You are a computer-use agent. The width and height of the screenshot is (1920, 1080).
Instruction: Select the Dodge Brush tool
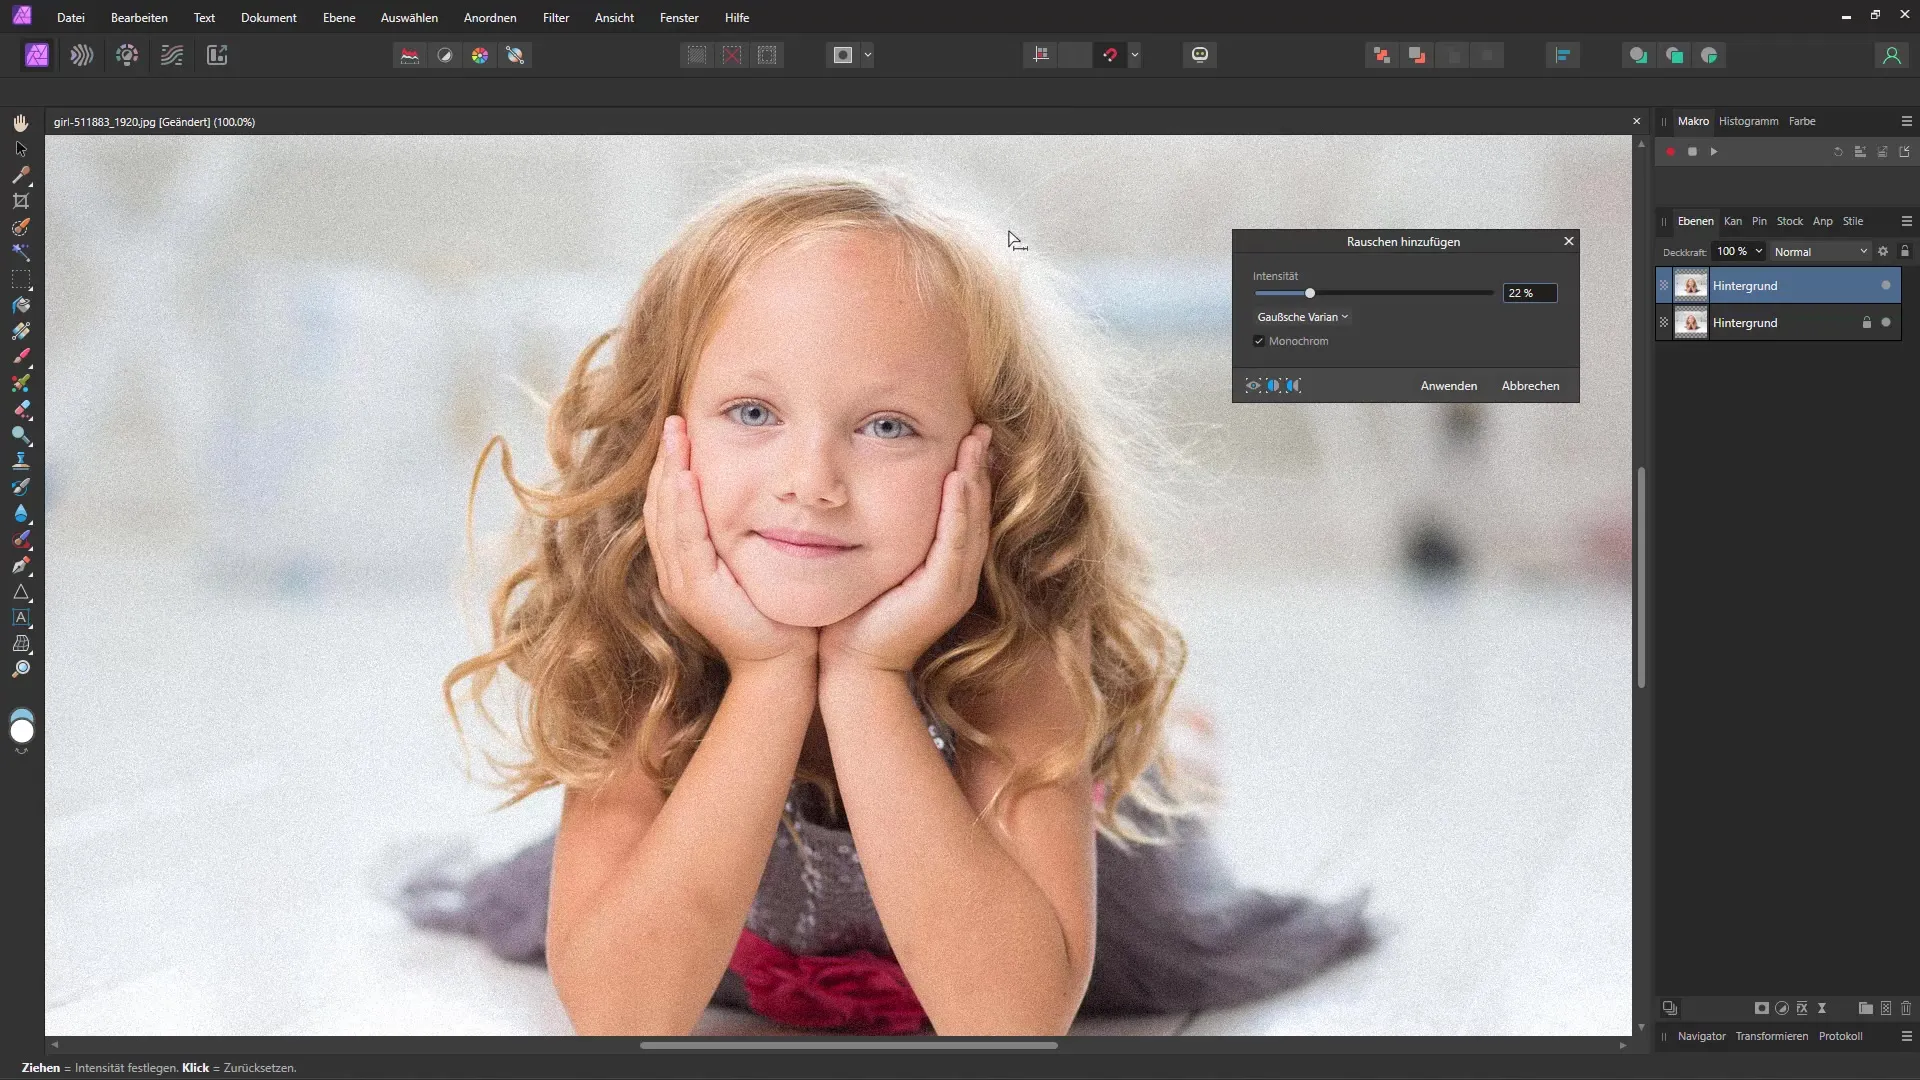pos(21,435)
